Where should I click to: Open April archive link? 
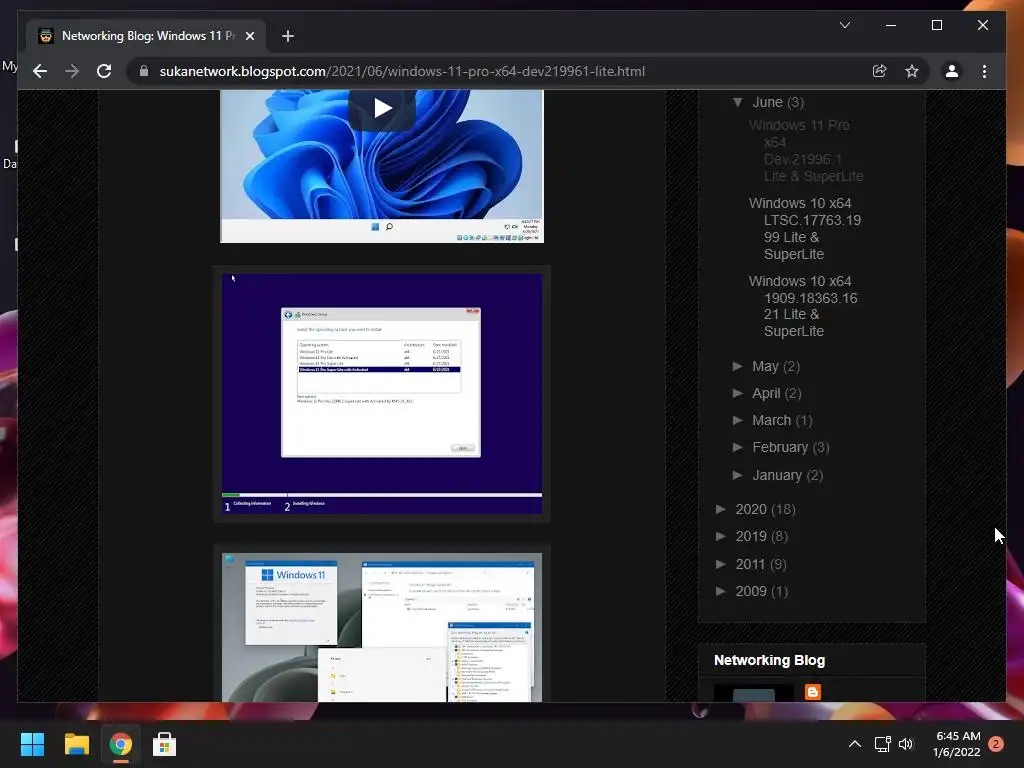pyautogui.click(x=766, y=393)
